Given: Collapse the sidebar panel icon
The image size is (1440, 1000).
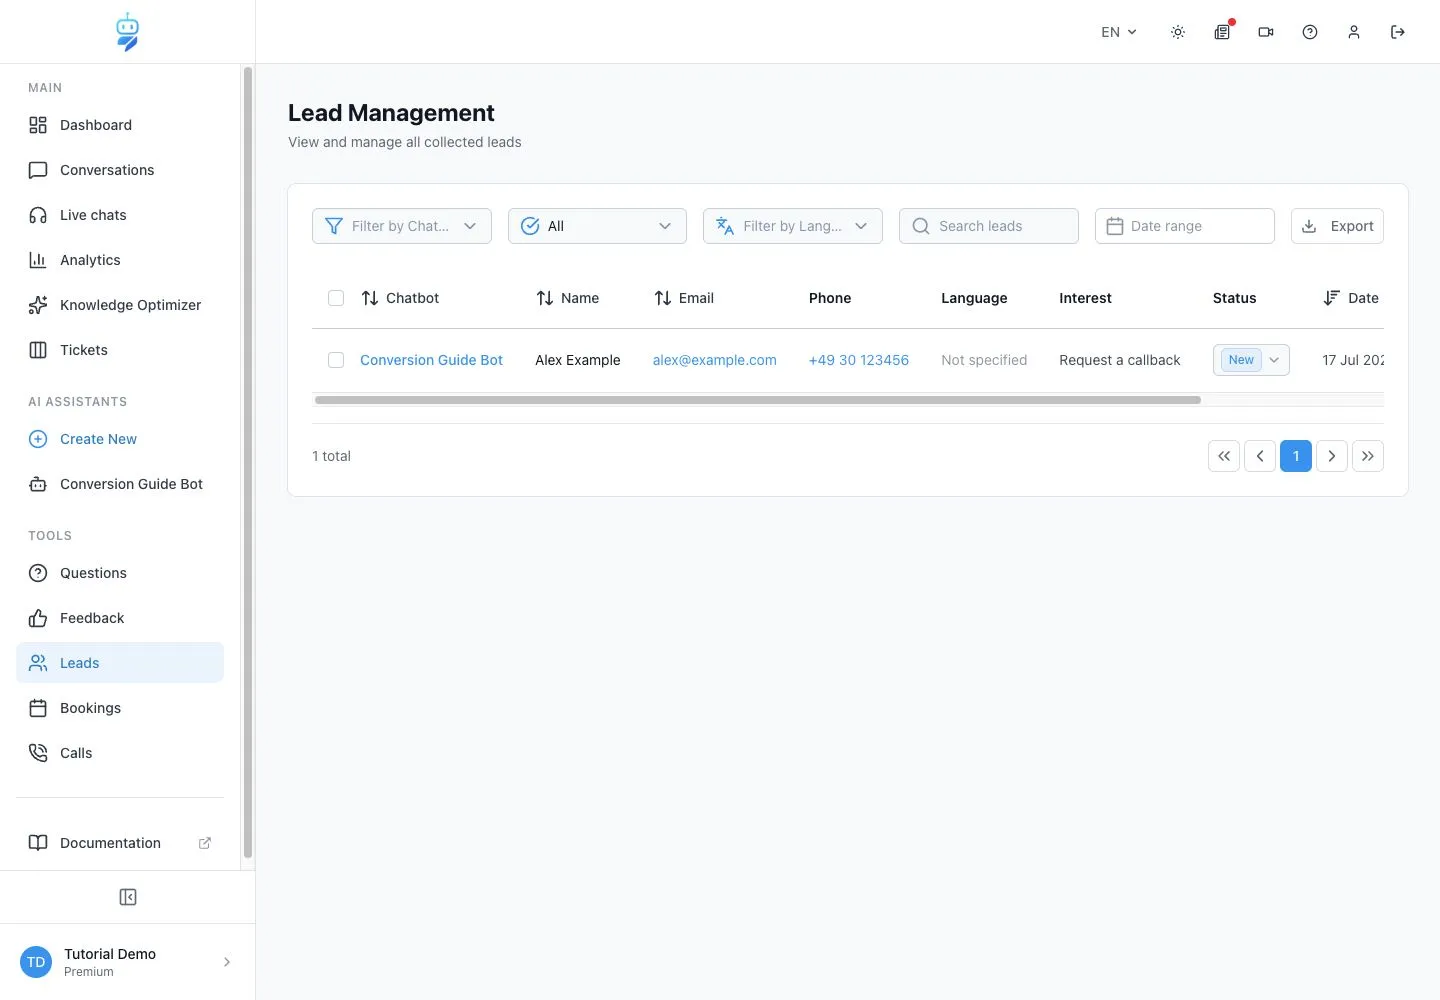Looking at the screenshot, I should (x=128, y=897).
